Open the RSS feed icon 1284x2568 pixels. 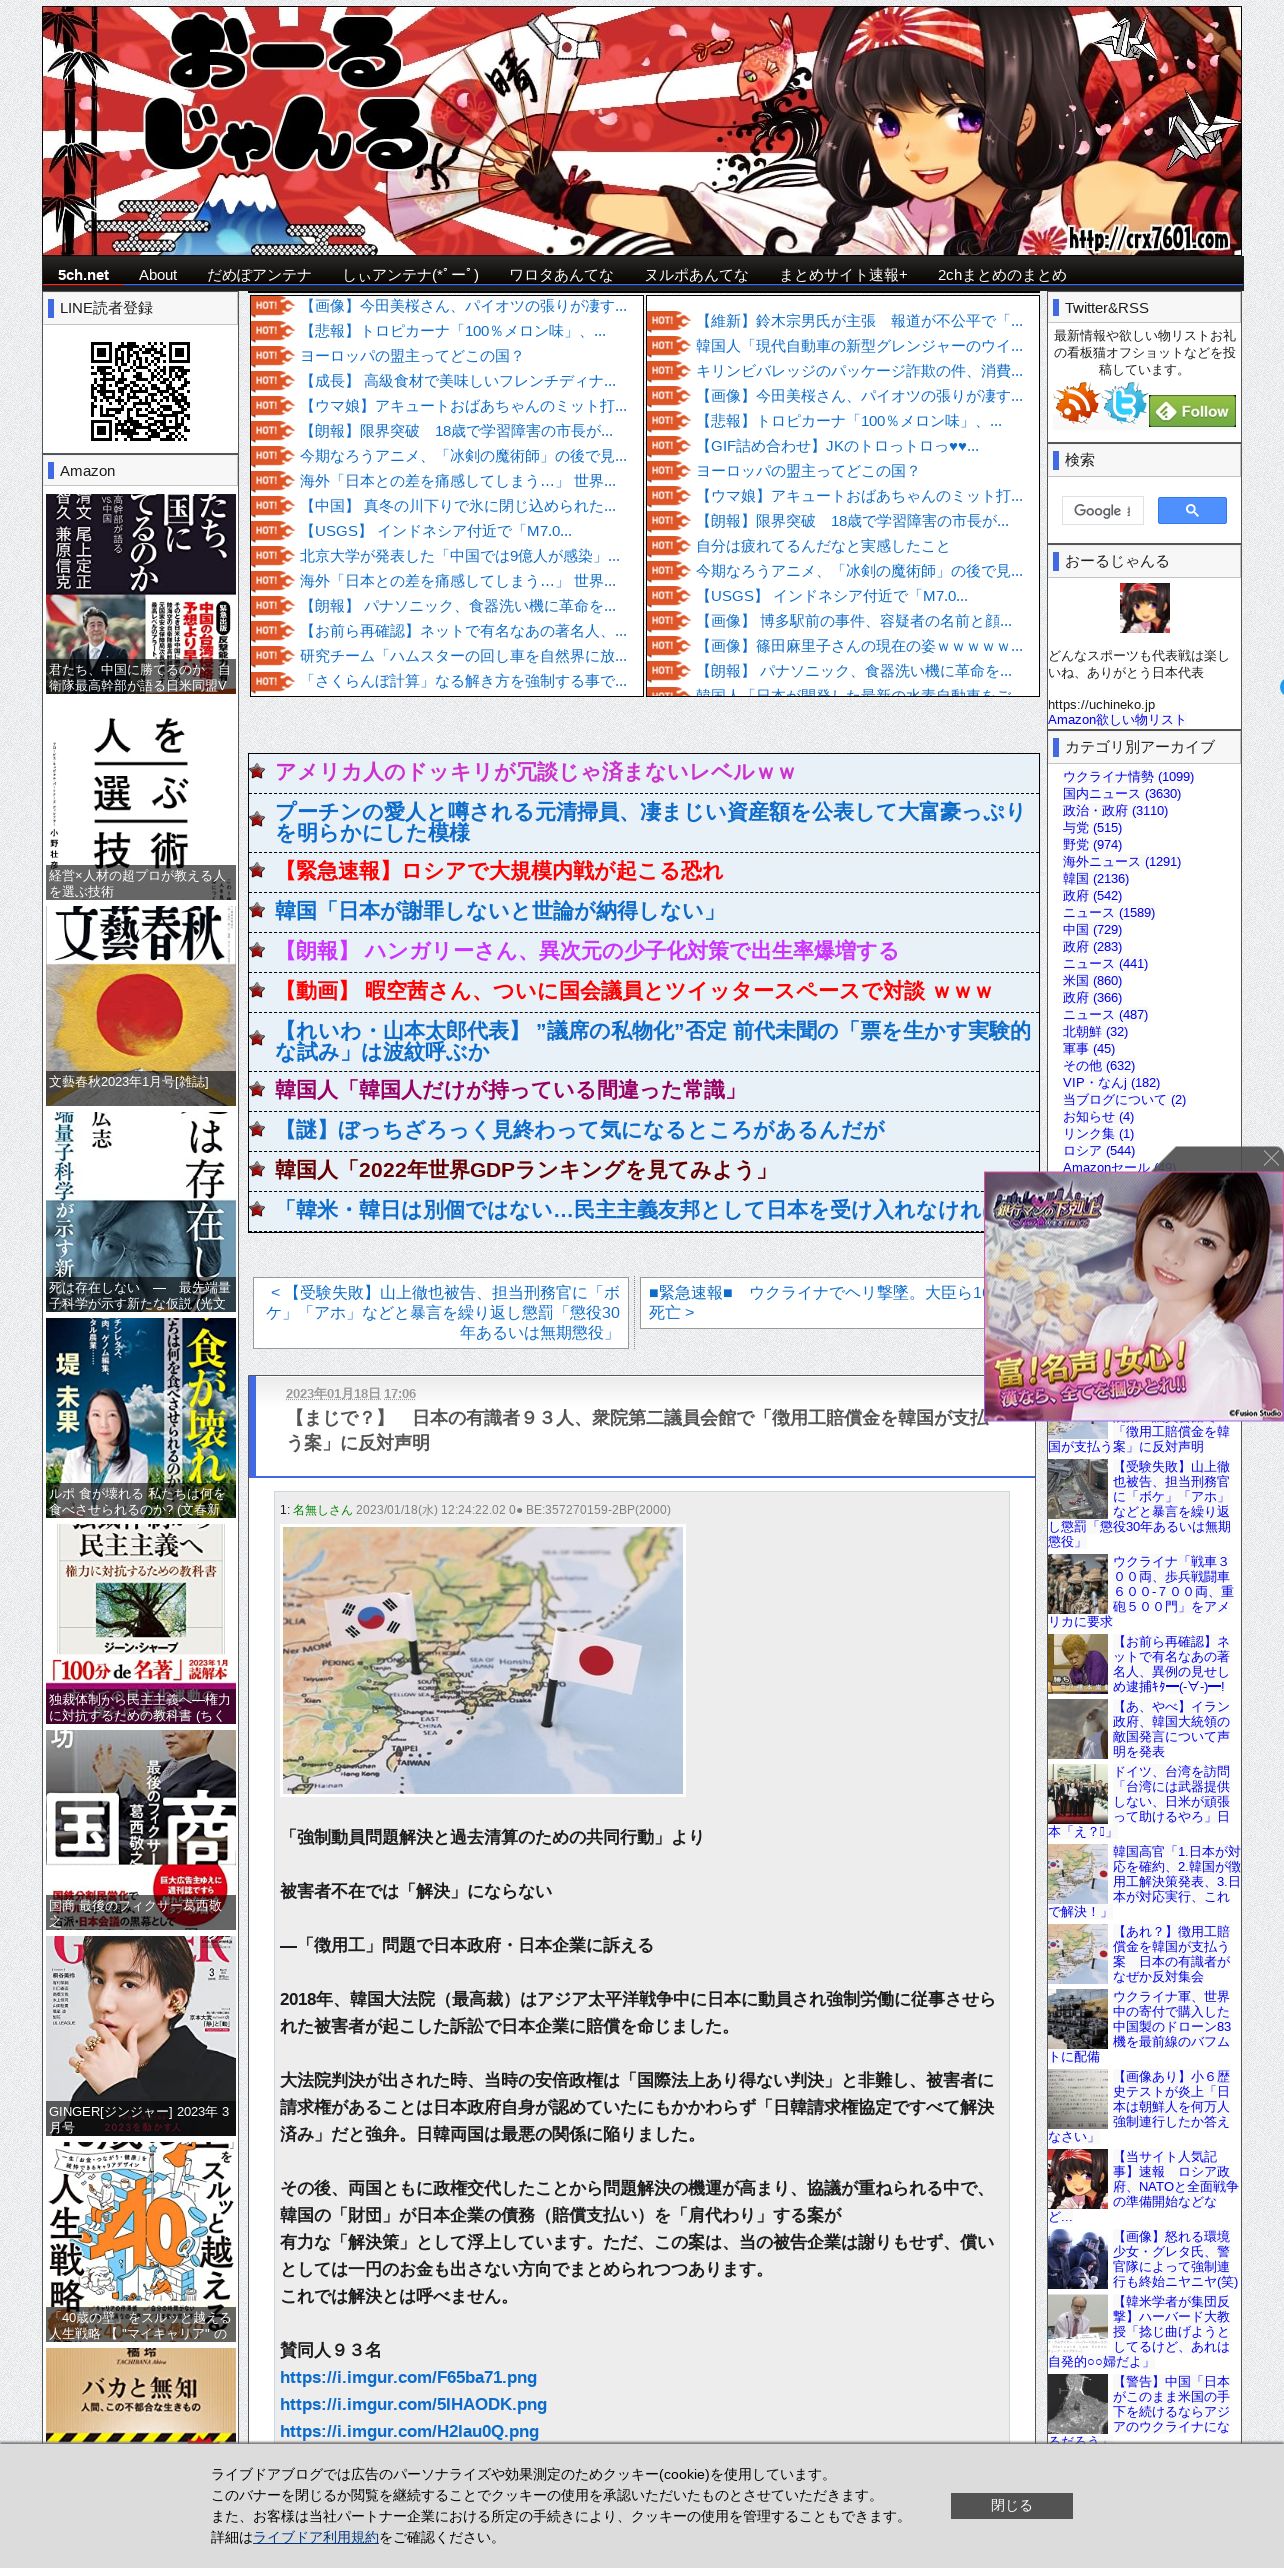coord(1076,403)
